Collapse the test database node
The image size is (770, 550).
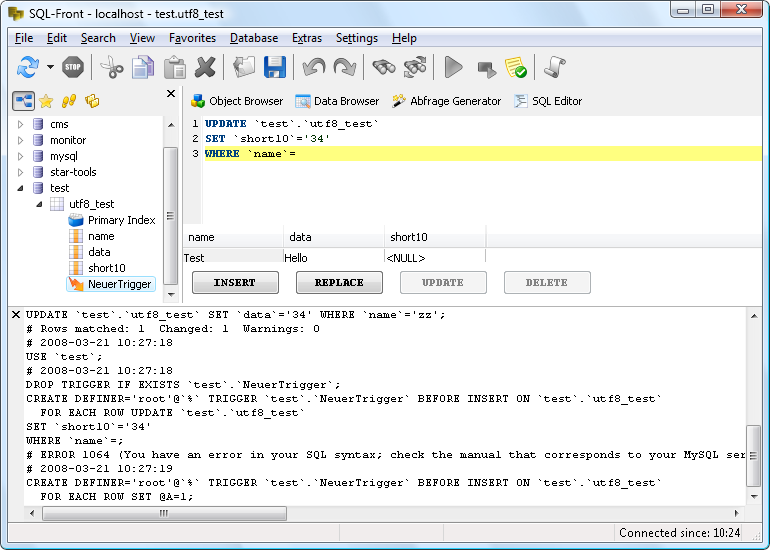click(21, 188)
